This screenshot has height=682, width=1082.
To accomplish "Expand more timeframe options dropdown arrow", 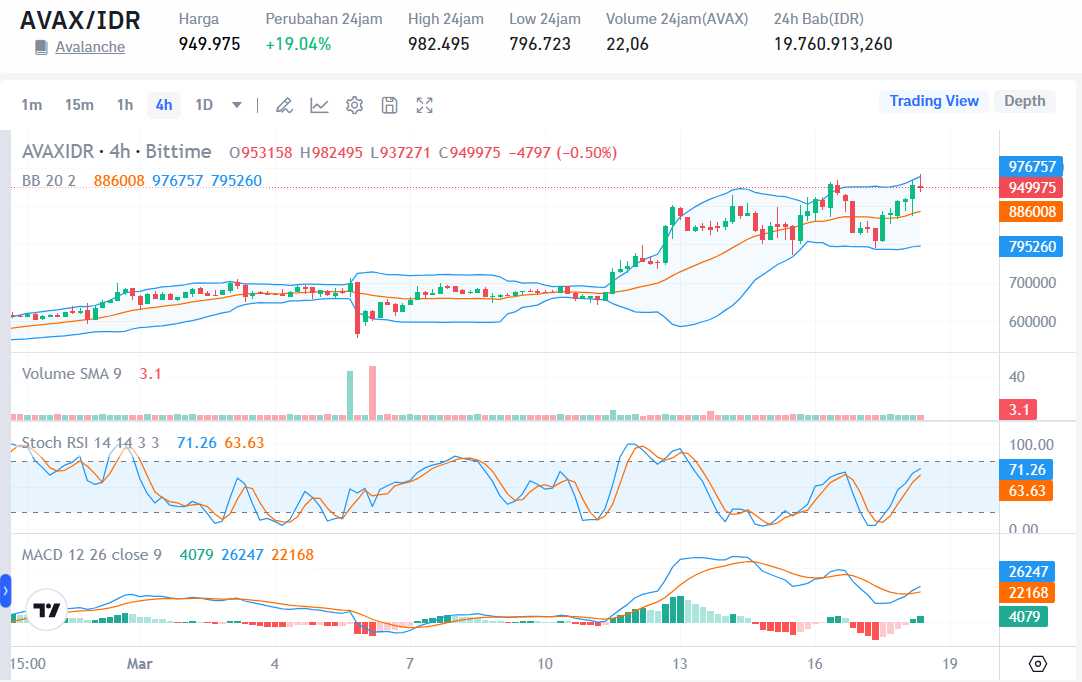I will coord(237,105).
